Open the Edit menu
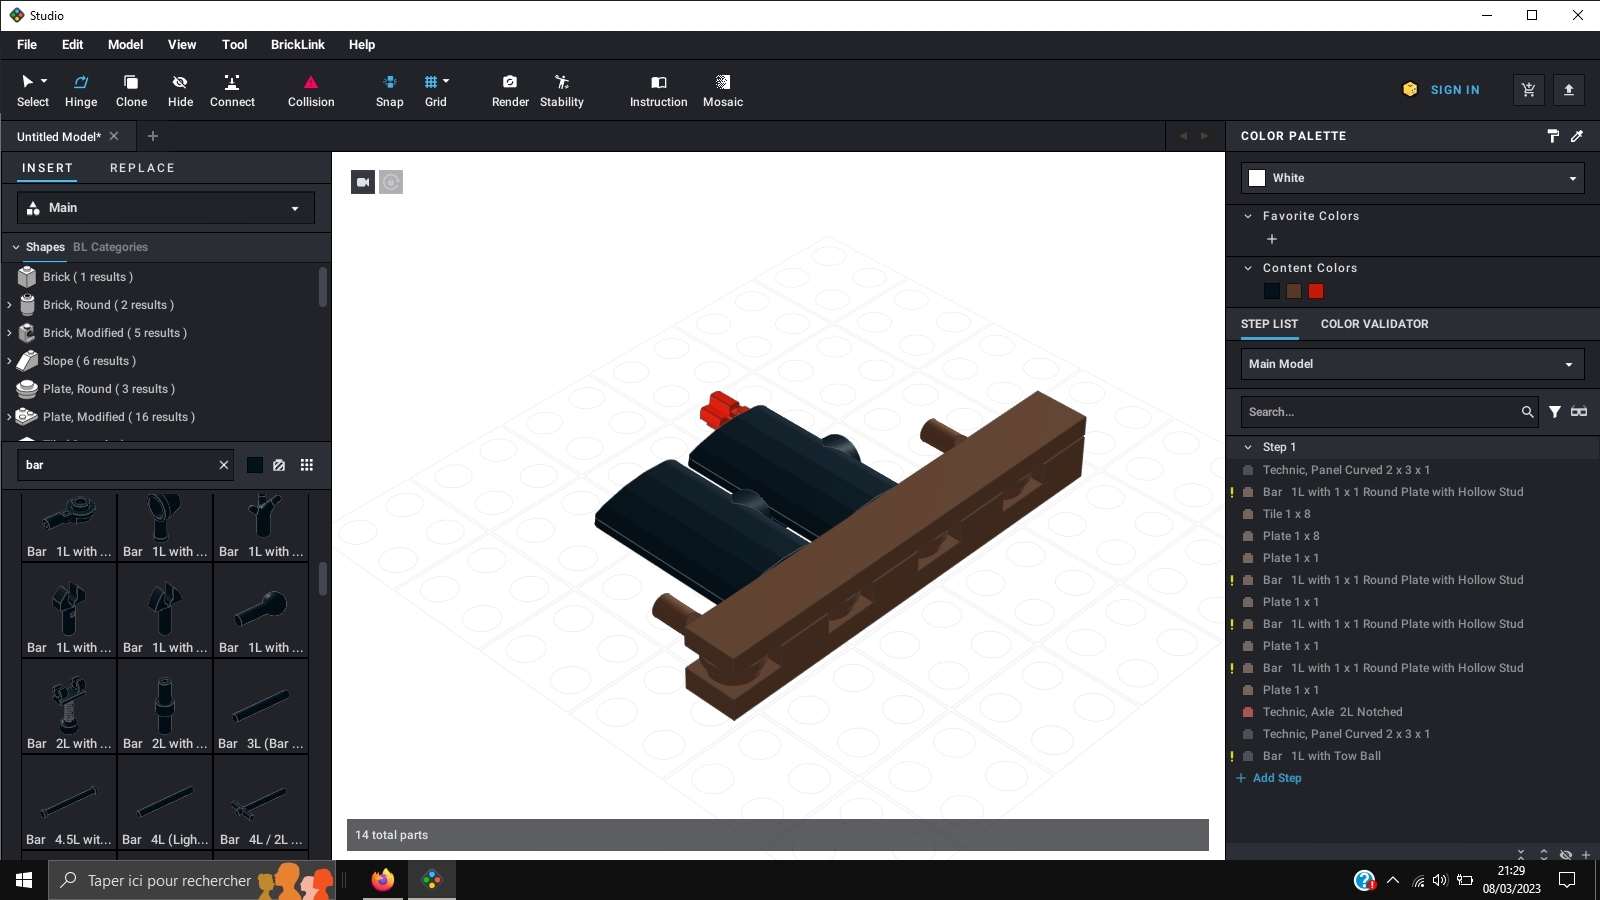 coord(72,45)
